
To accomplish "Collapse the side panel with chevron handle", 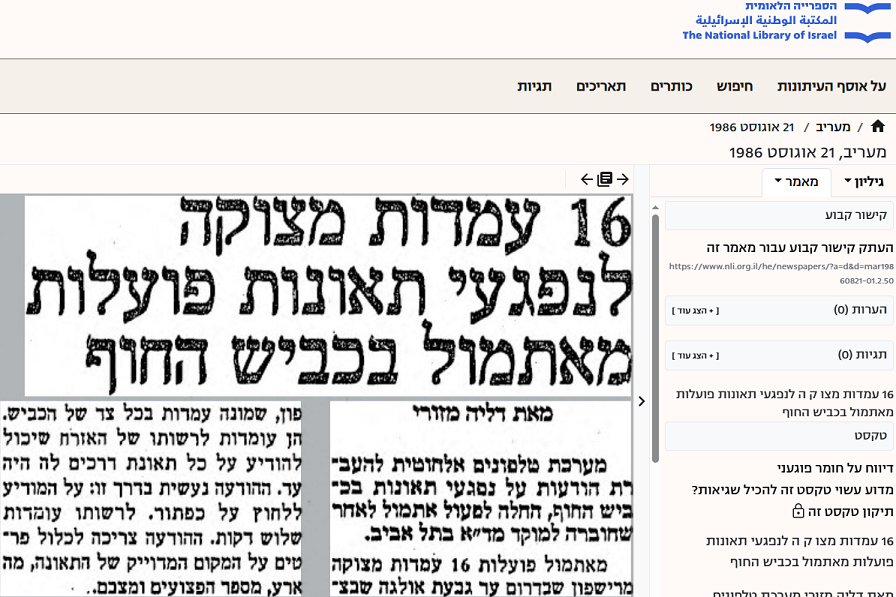I will point(641,401).
